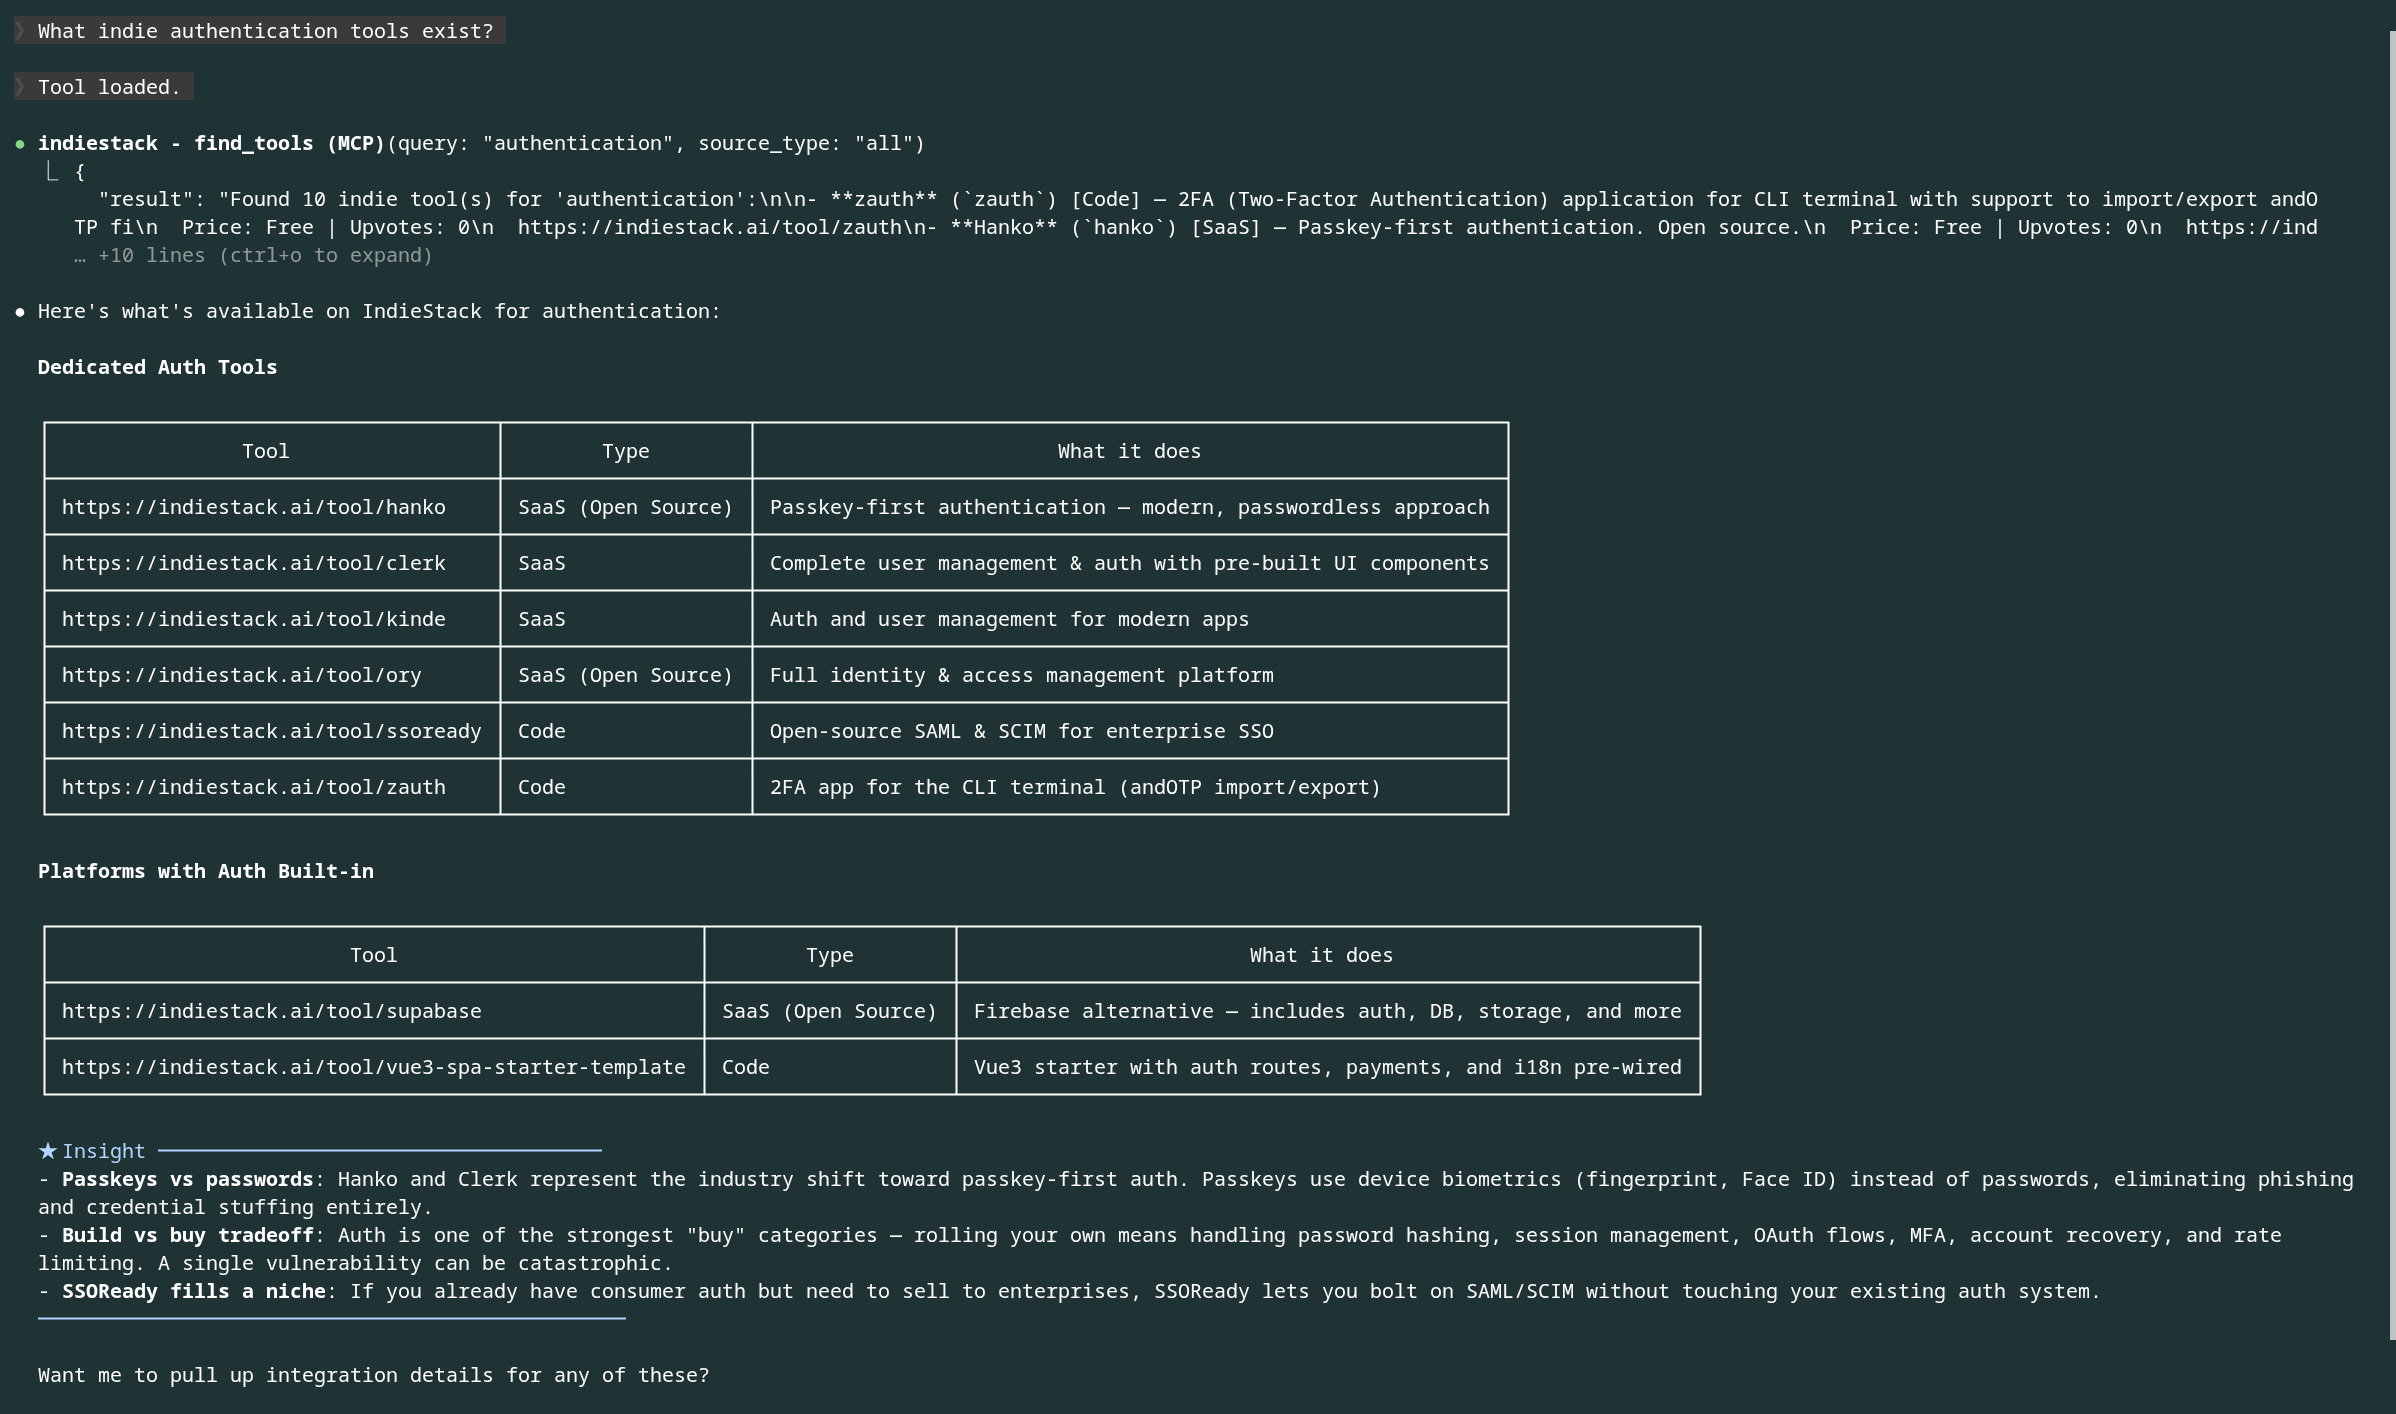
Task: Click the zauth URL inside JSON result
Action: point(710,227)
